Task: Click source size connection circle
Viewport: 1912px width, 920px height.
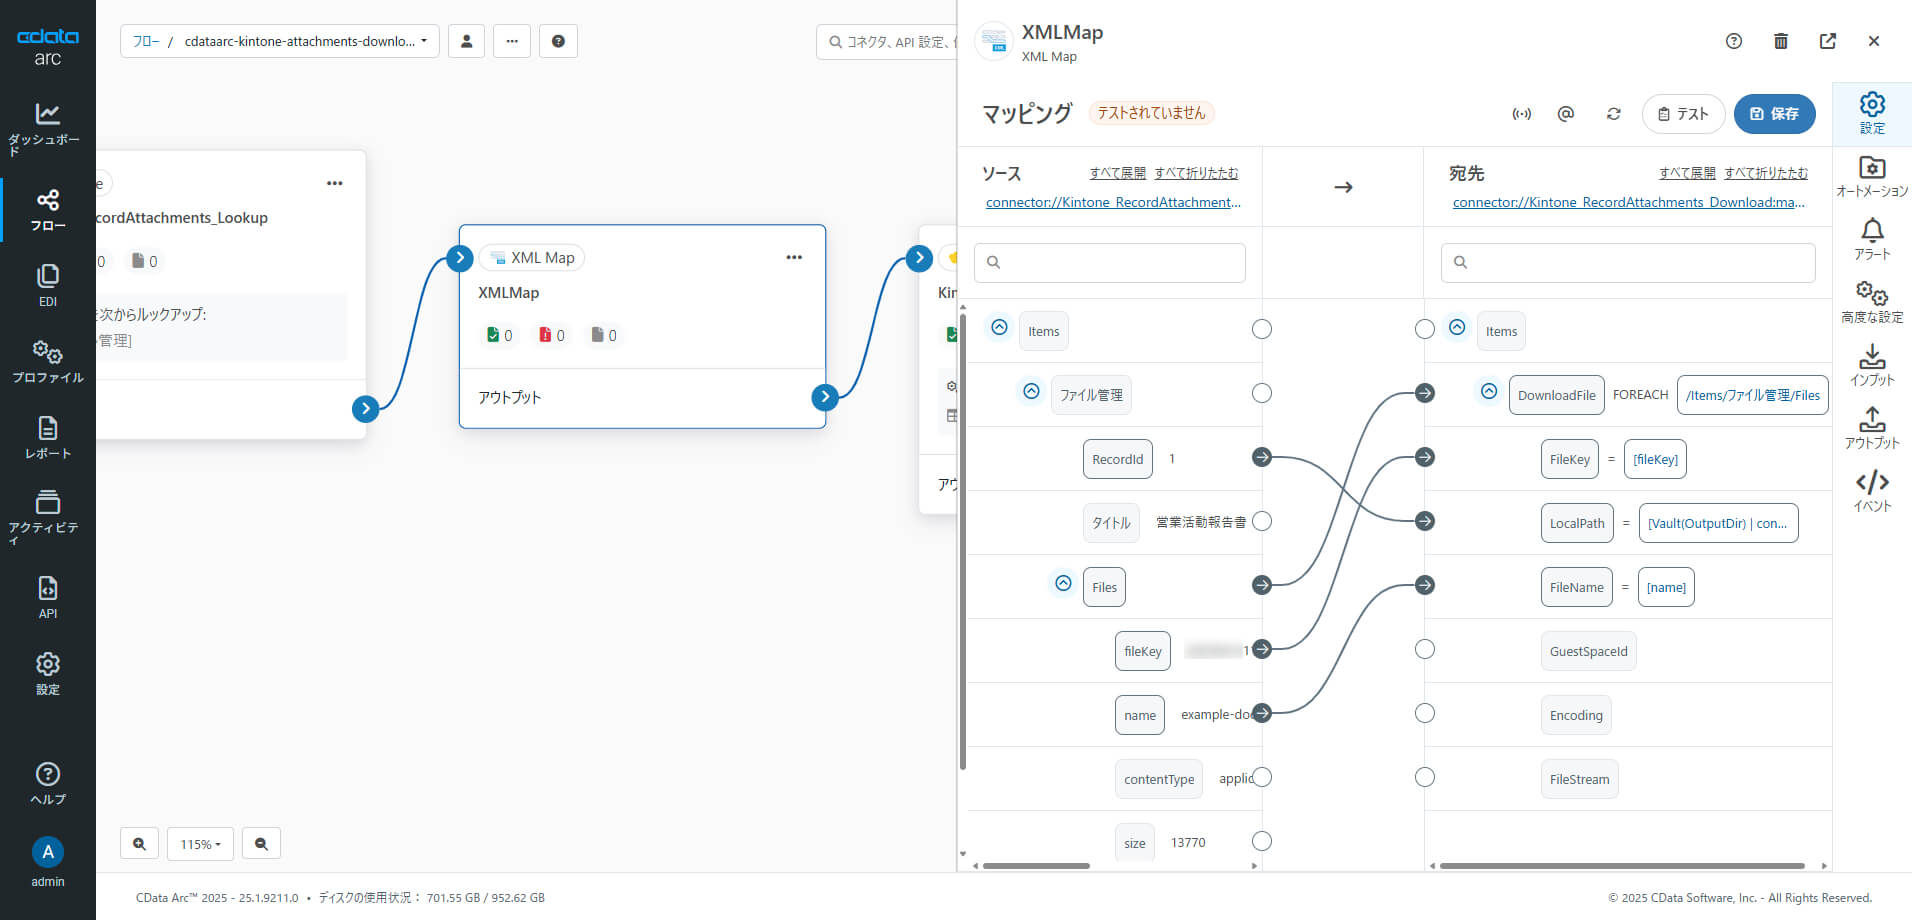Action: [1262, 841]
